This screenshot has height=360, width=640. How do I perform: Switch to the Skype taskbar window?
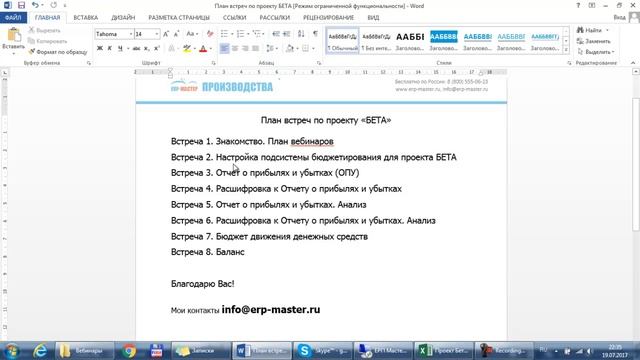pyautogui.click(x=322, y=351)
